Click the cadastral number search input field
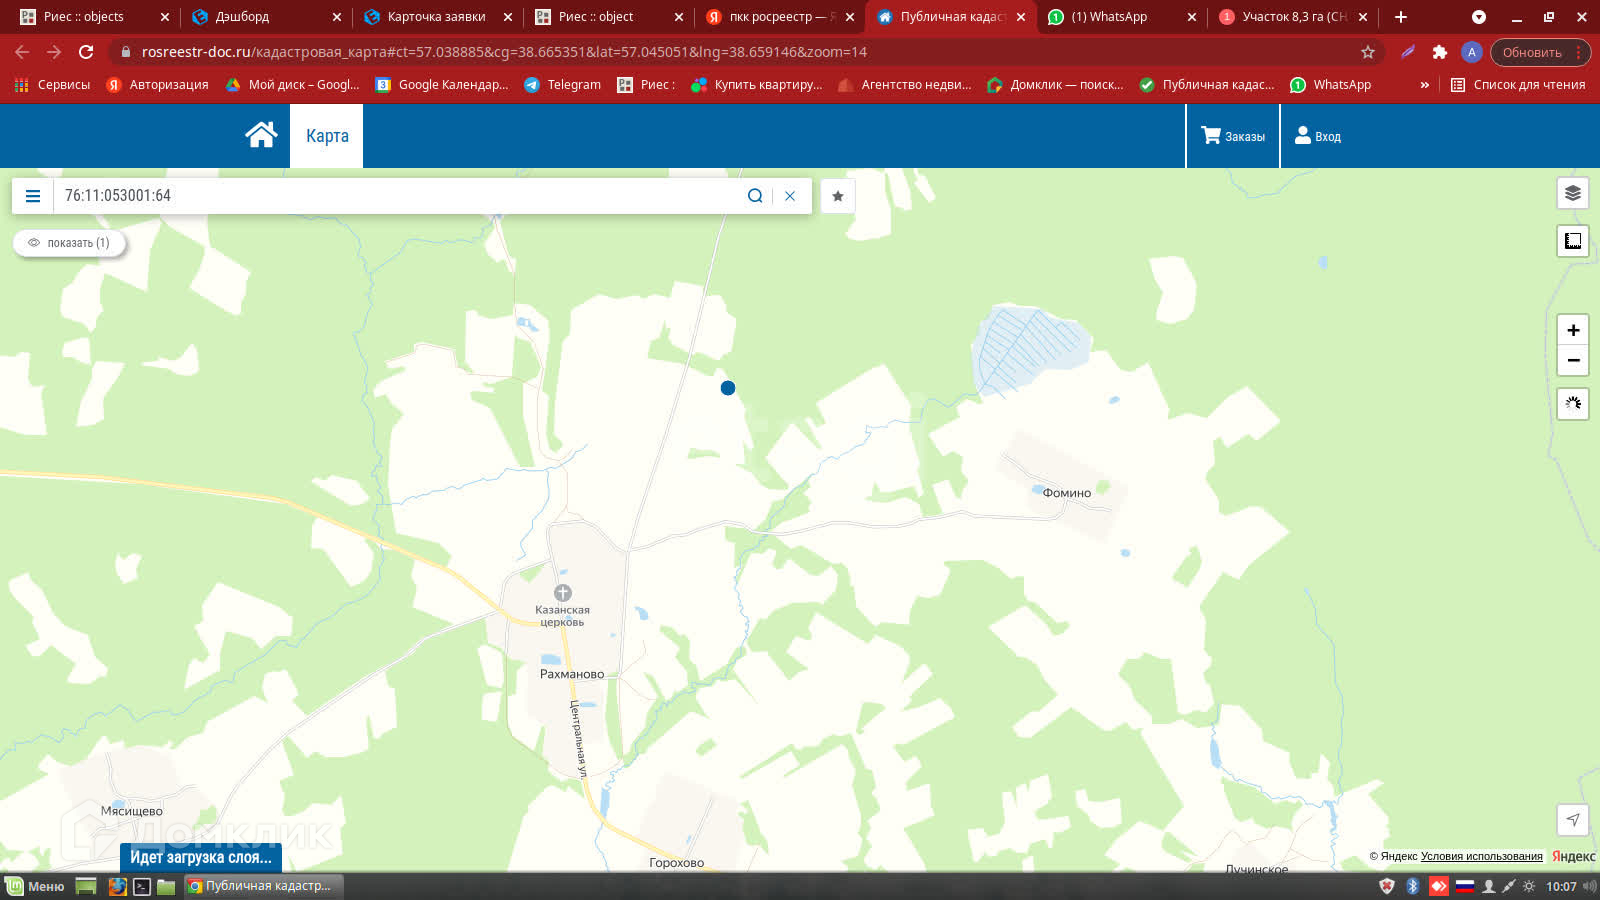This screenshot has width=1600, height=900. (400, 196)
